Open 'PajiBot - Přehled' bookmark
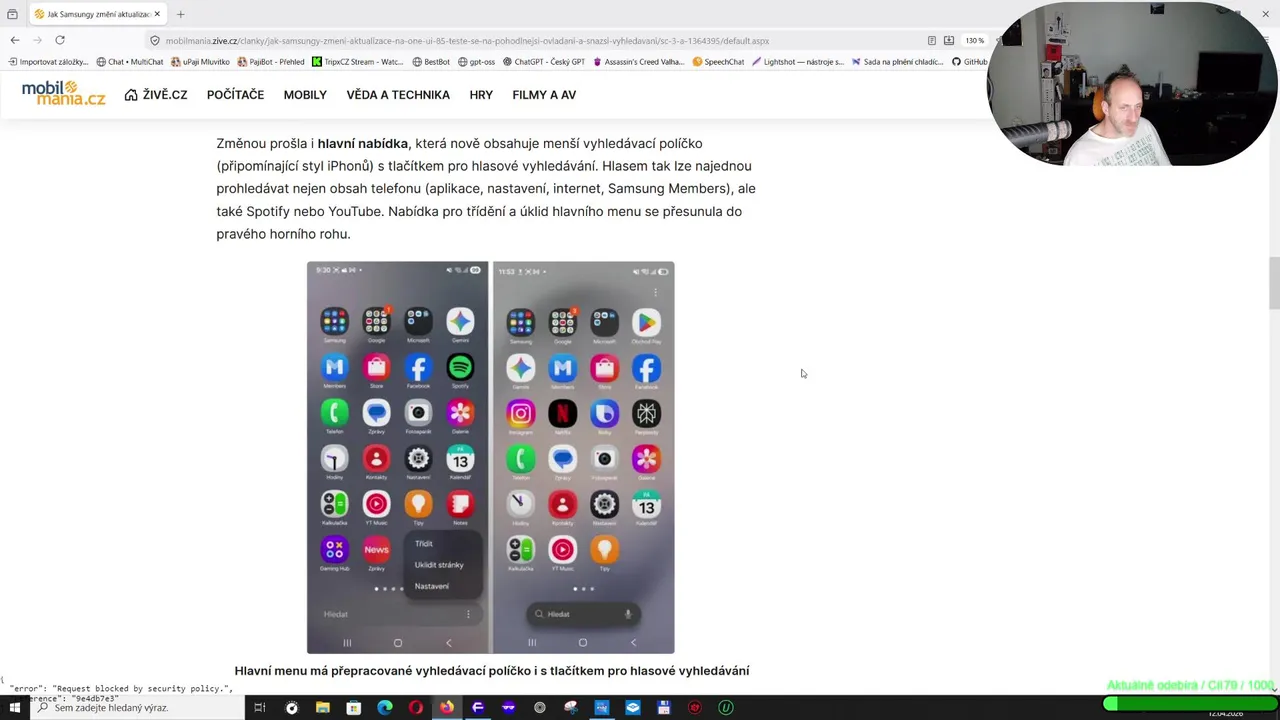 [x=270, y=62]
